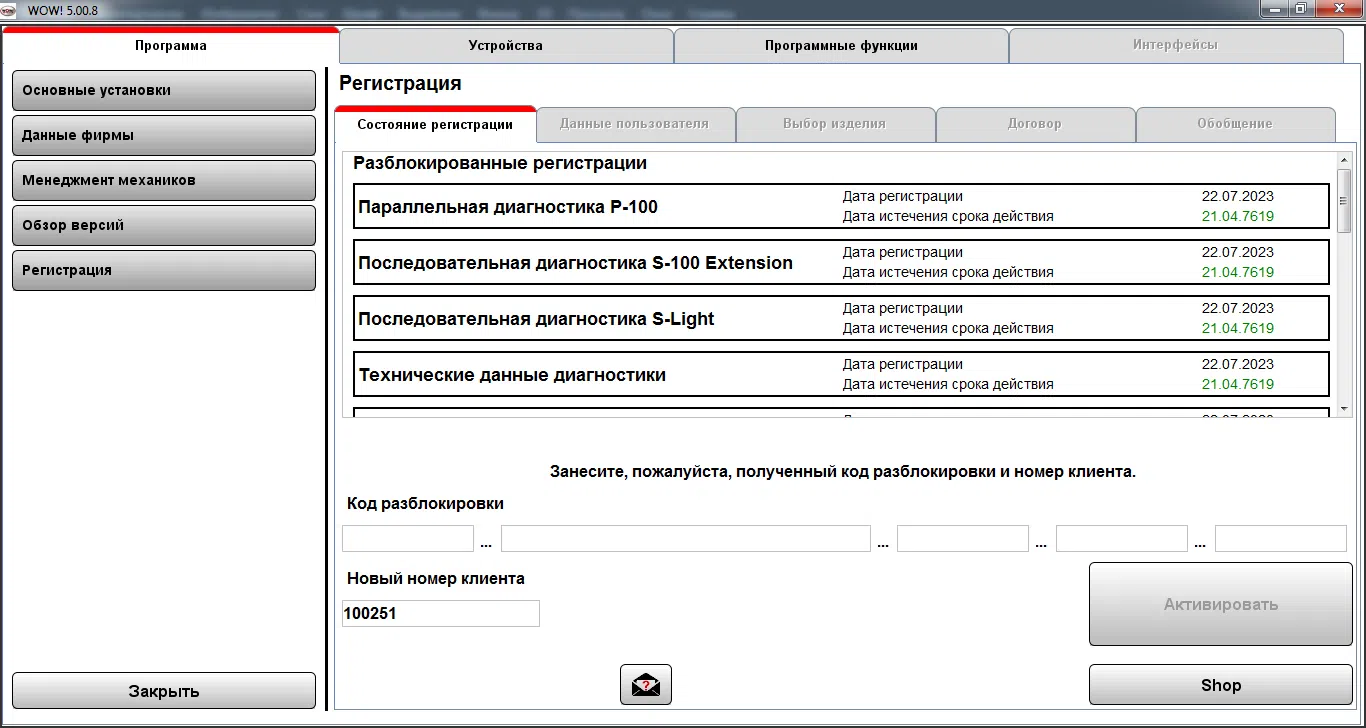Return to the Состояние регистрации tab
The image size is (1366, 728).
[x=435, y=126]
